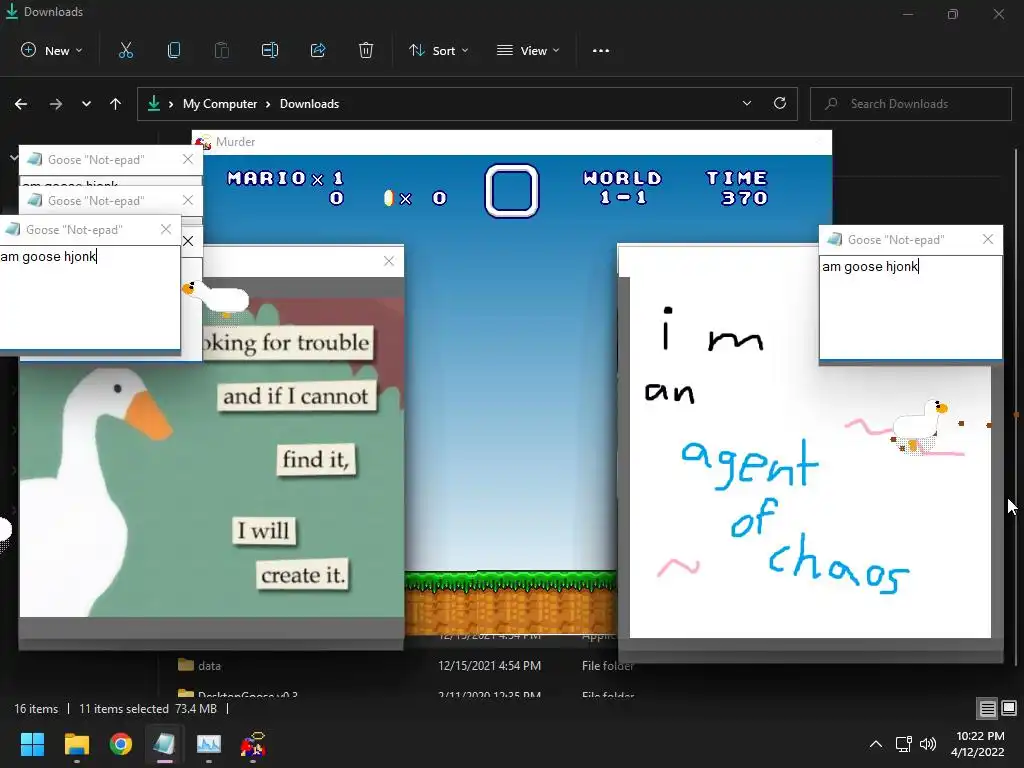Click the Goose Not-epad taskbar icon
Viewport: 1024px width, 768px height.
click(x=165, y=744)
